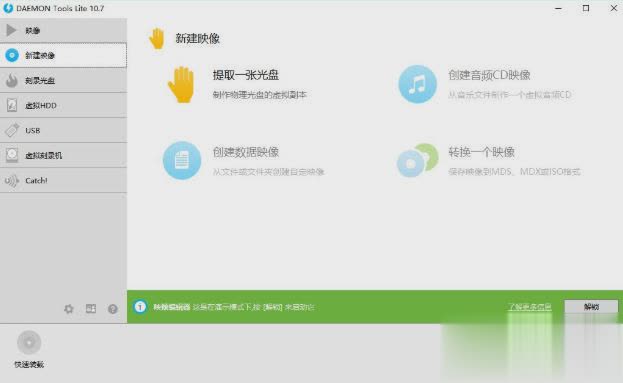Open the 刻录光盘 burn disc section
623x383 pixels.
64,80
